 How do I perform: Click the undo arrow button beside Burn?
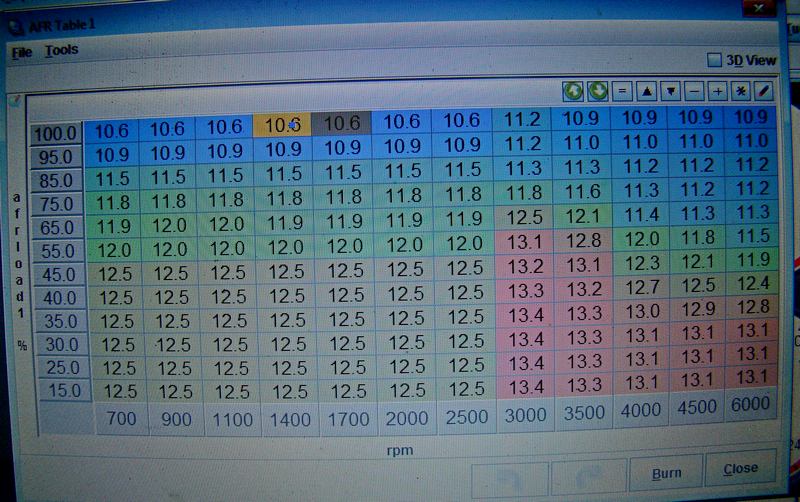click(508, 474)
